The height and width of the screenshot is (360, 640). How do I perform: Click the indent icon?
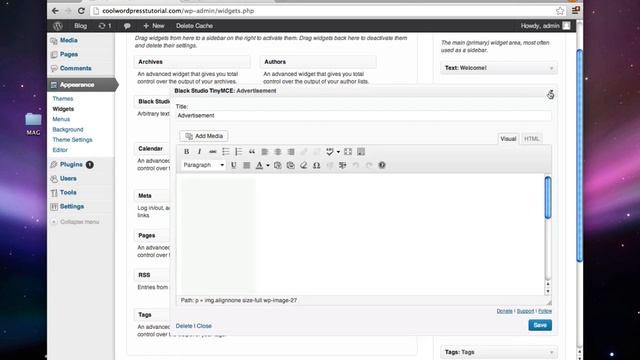[343, 165]
